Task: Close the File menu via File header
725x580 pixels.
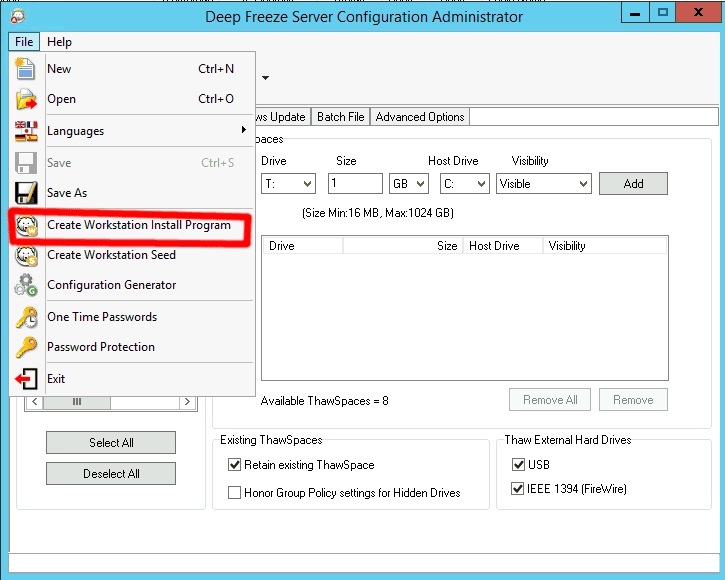Action: (x=24, y=42)
